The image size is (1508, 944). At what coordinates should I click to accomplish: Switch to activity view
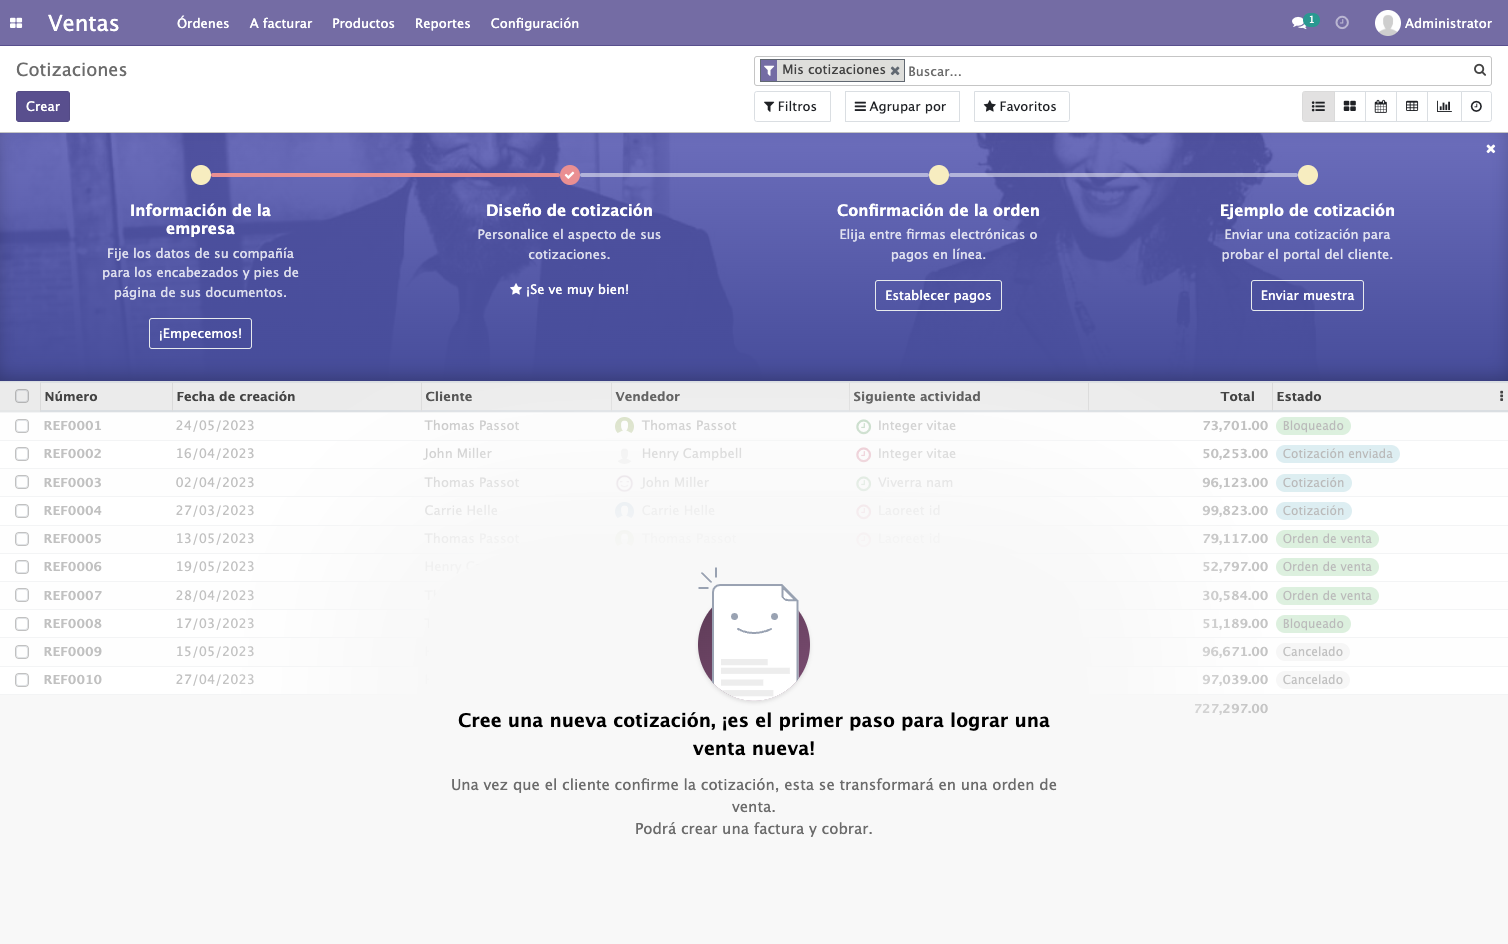1476,107
